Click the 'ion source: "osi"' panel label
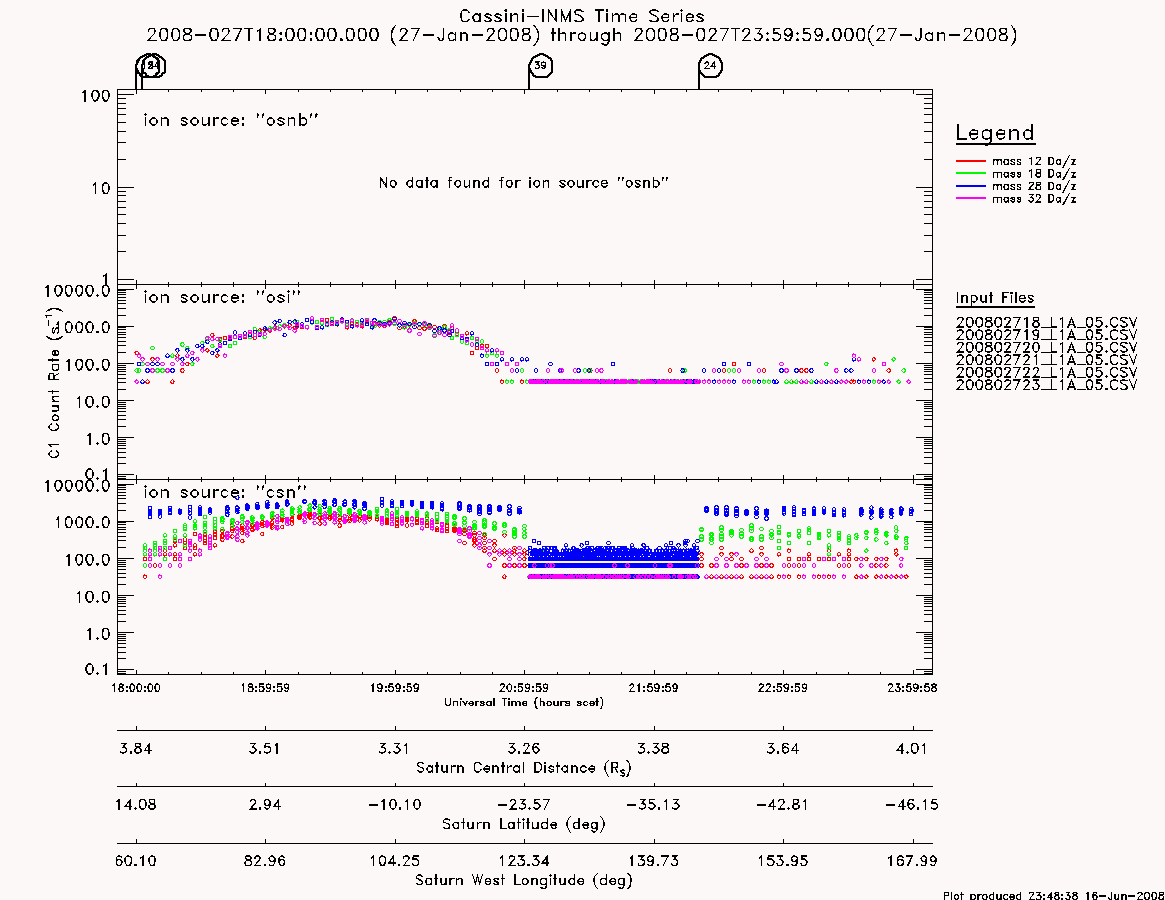Viewport: 1165px width, 900px height. pos(222,297)
